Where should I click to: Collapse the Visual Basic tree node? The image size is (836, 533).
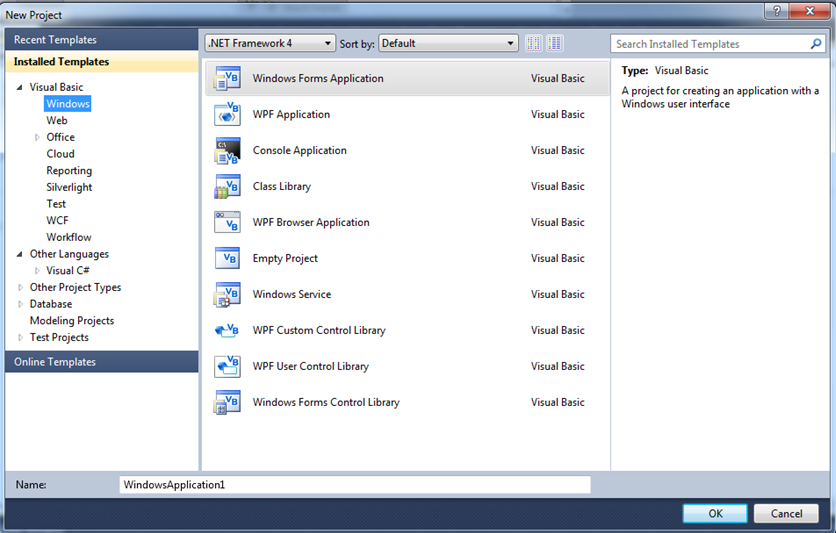(20, 87)
